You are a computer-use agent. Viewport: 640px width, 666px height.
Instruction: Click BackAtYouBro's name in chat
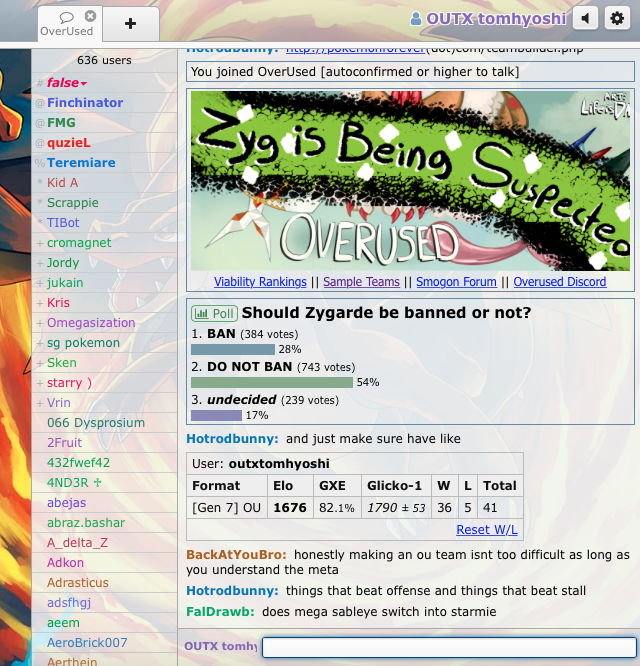point(236,555)
